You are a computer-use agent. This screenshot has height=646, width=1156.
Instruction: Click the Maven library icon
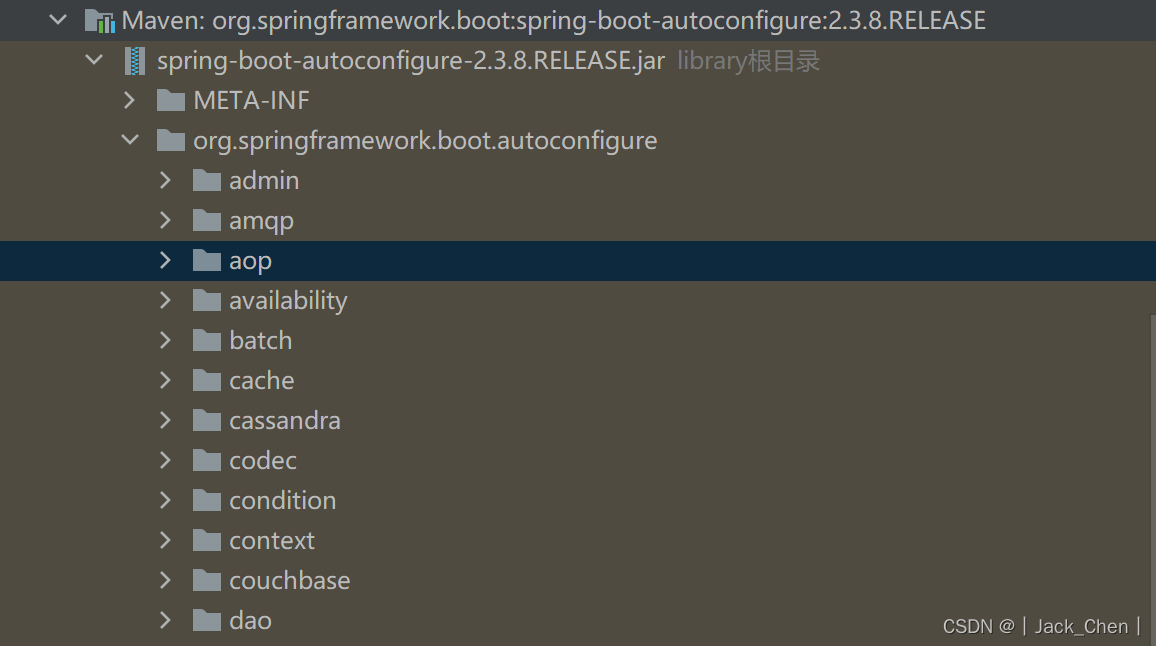tap(100, 21)
